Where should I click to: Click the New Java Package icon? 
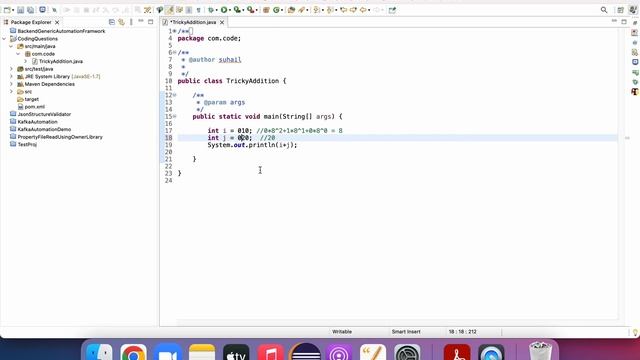click(x=266, y=10)
